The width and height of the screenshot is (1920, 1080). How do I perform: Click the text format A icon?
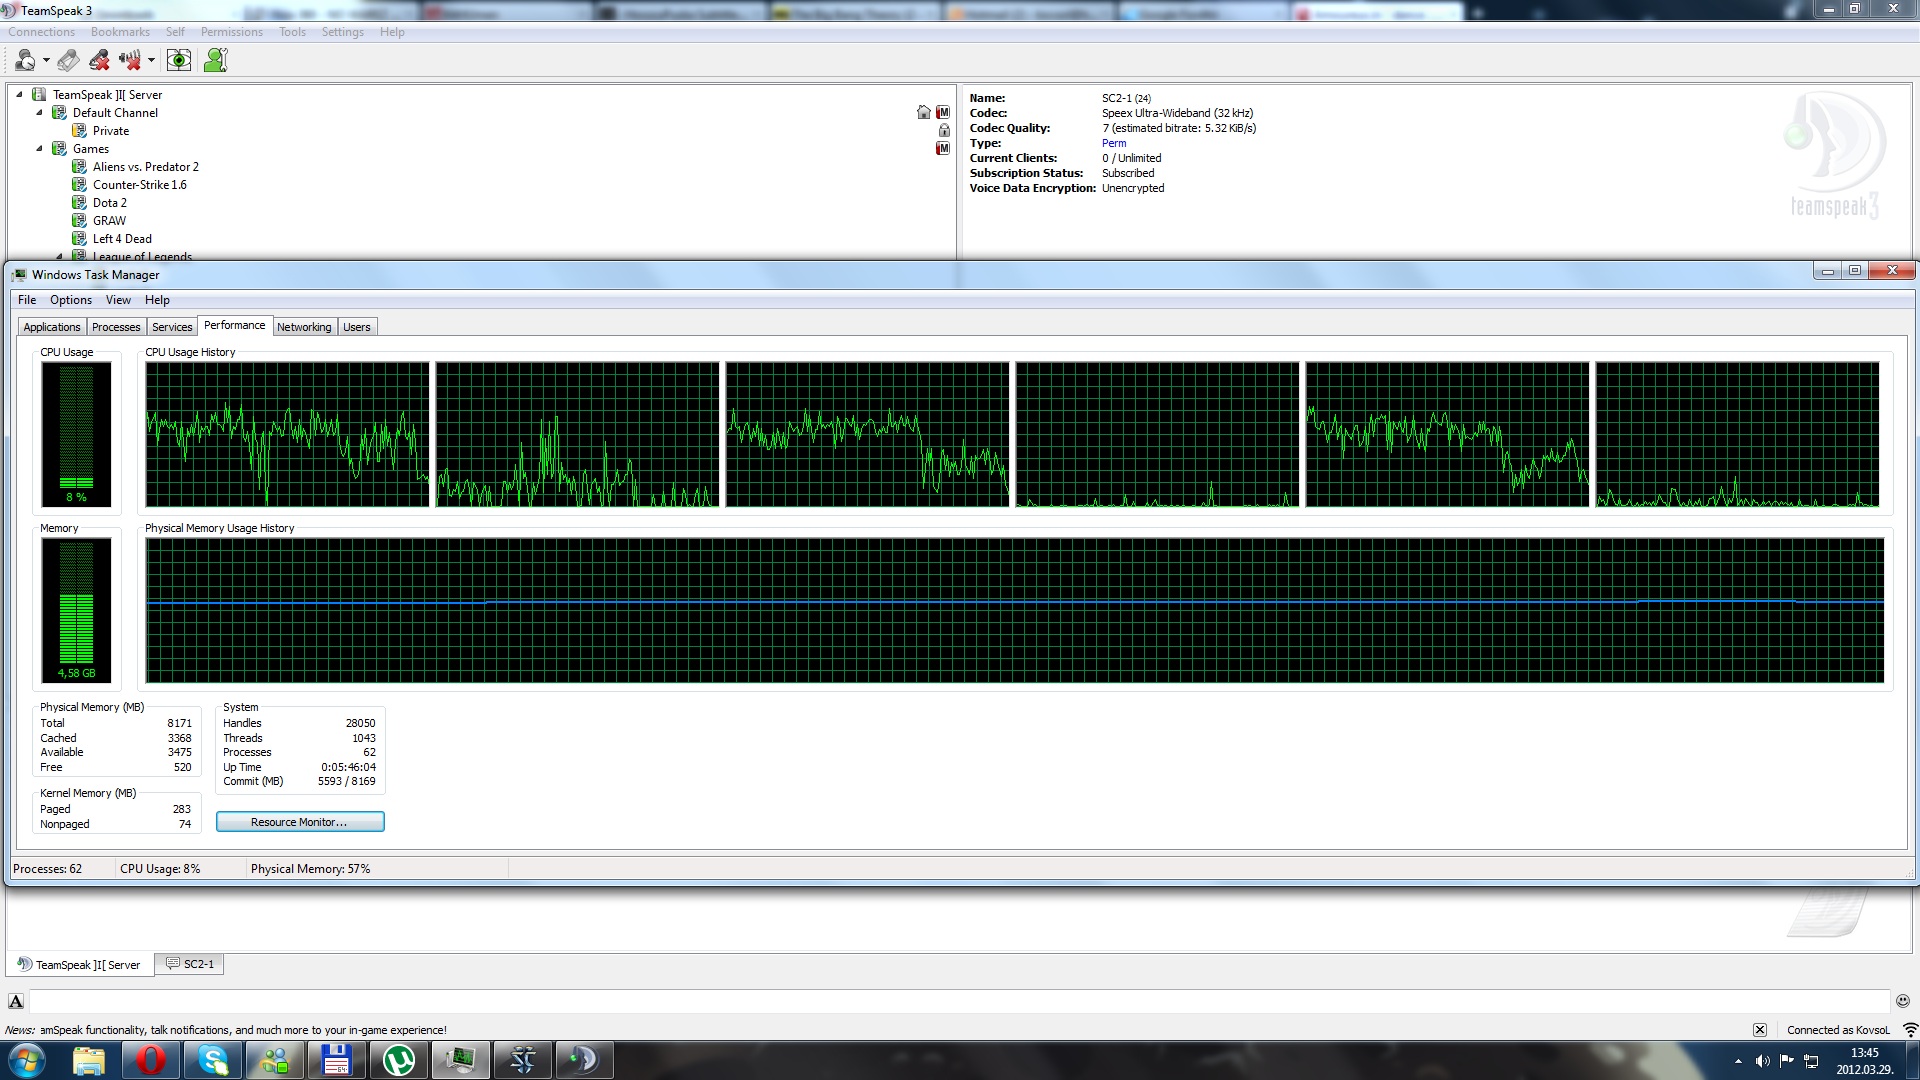tap(16, 1001)
